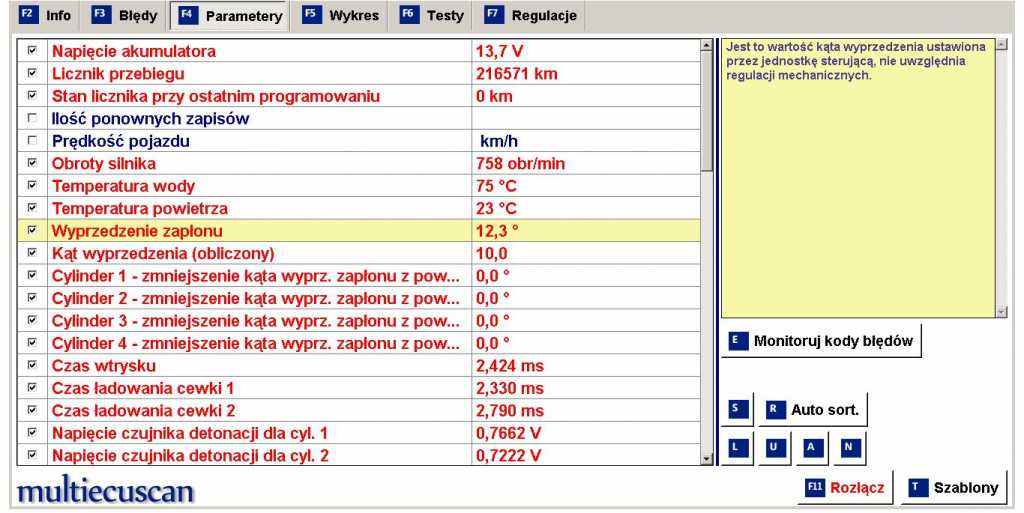Click the A shortcut button
Image resolution: width=1024 pixels, height=513 pixels.
(812, 447)
